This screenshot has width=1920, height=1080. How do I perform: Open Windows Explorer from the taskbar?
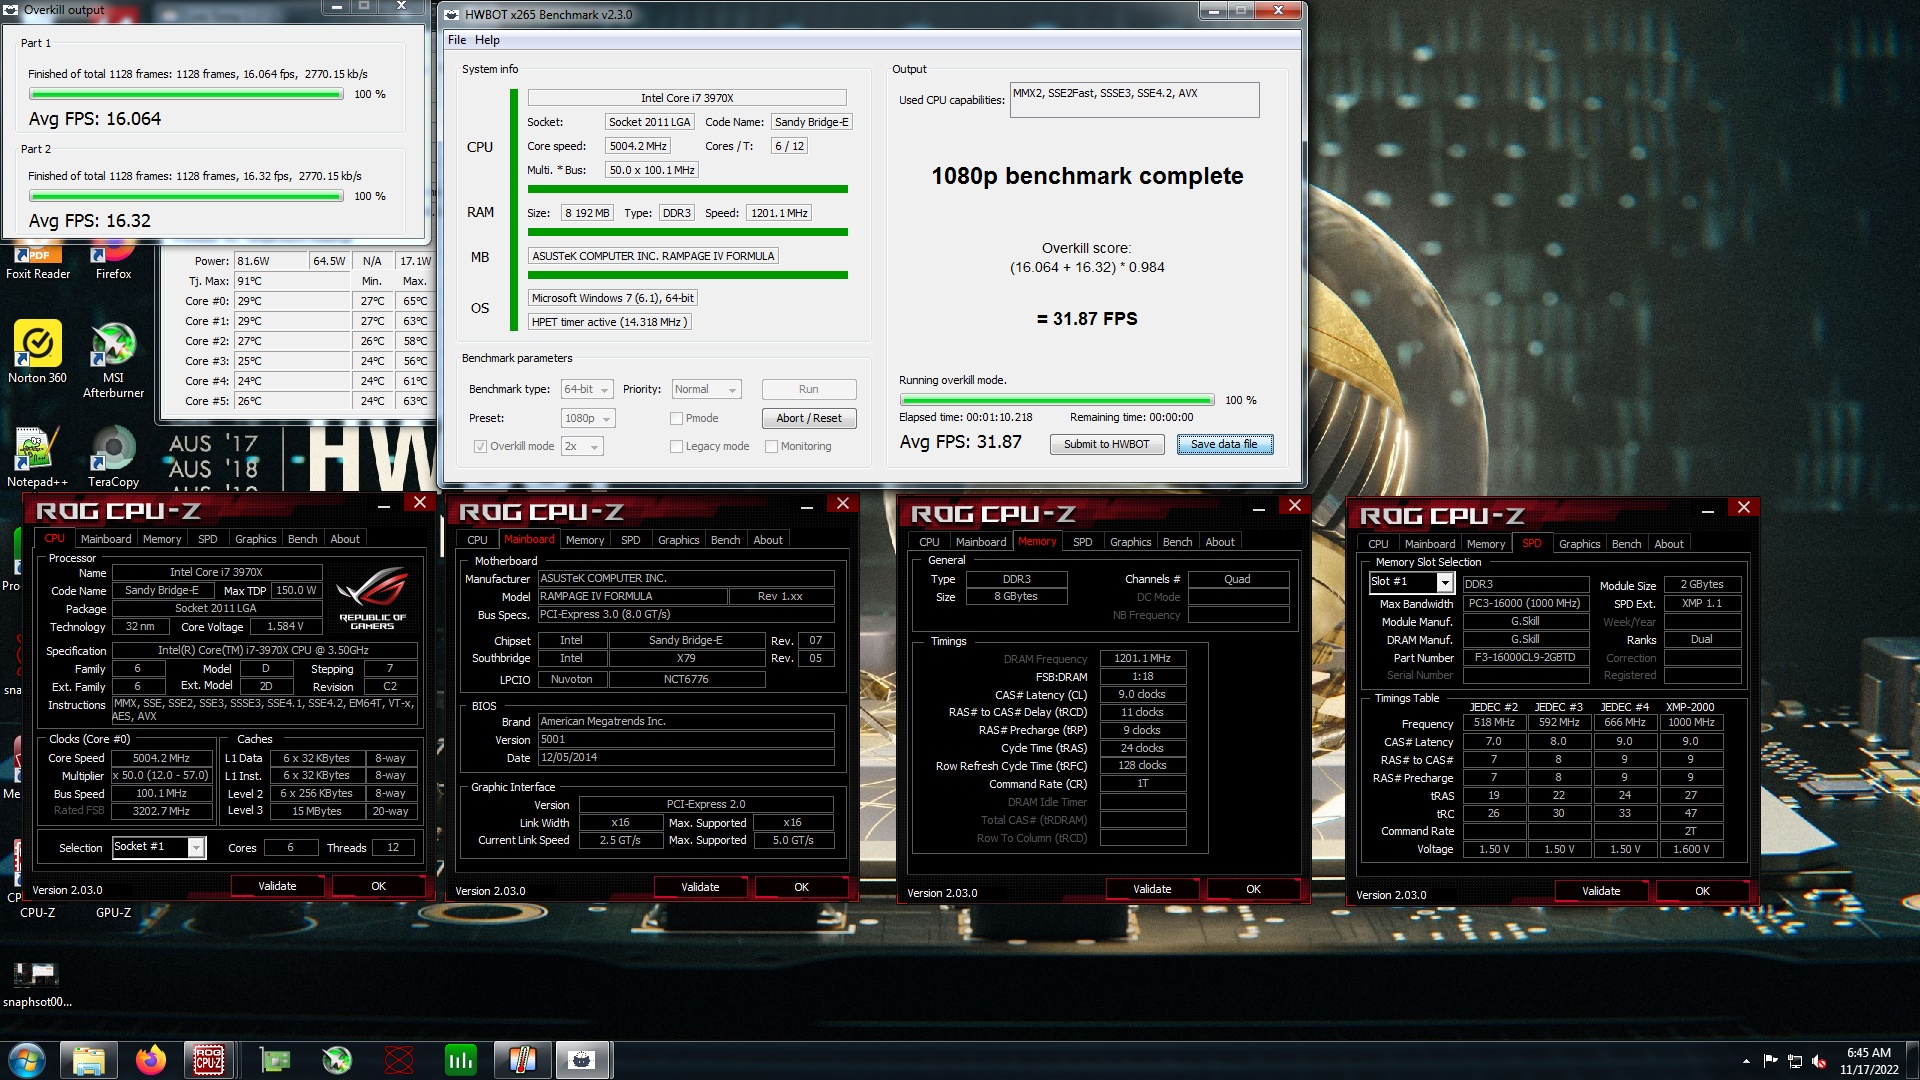[x=89, y=1060]
